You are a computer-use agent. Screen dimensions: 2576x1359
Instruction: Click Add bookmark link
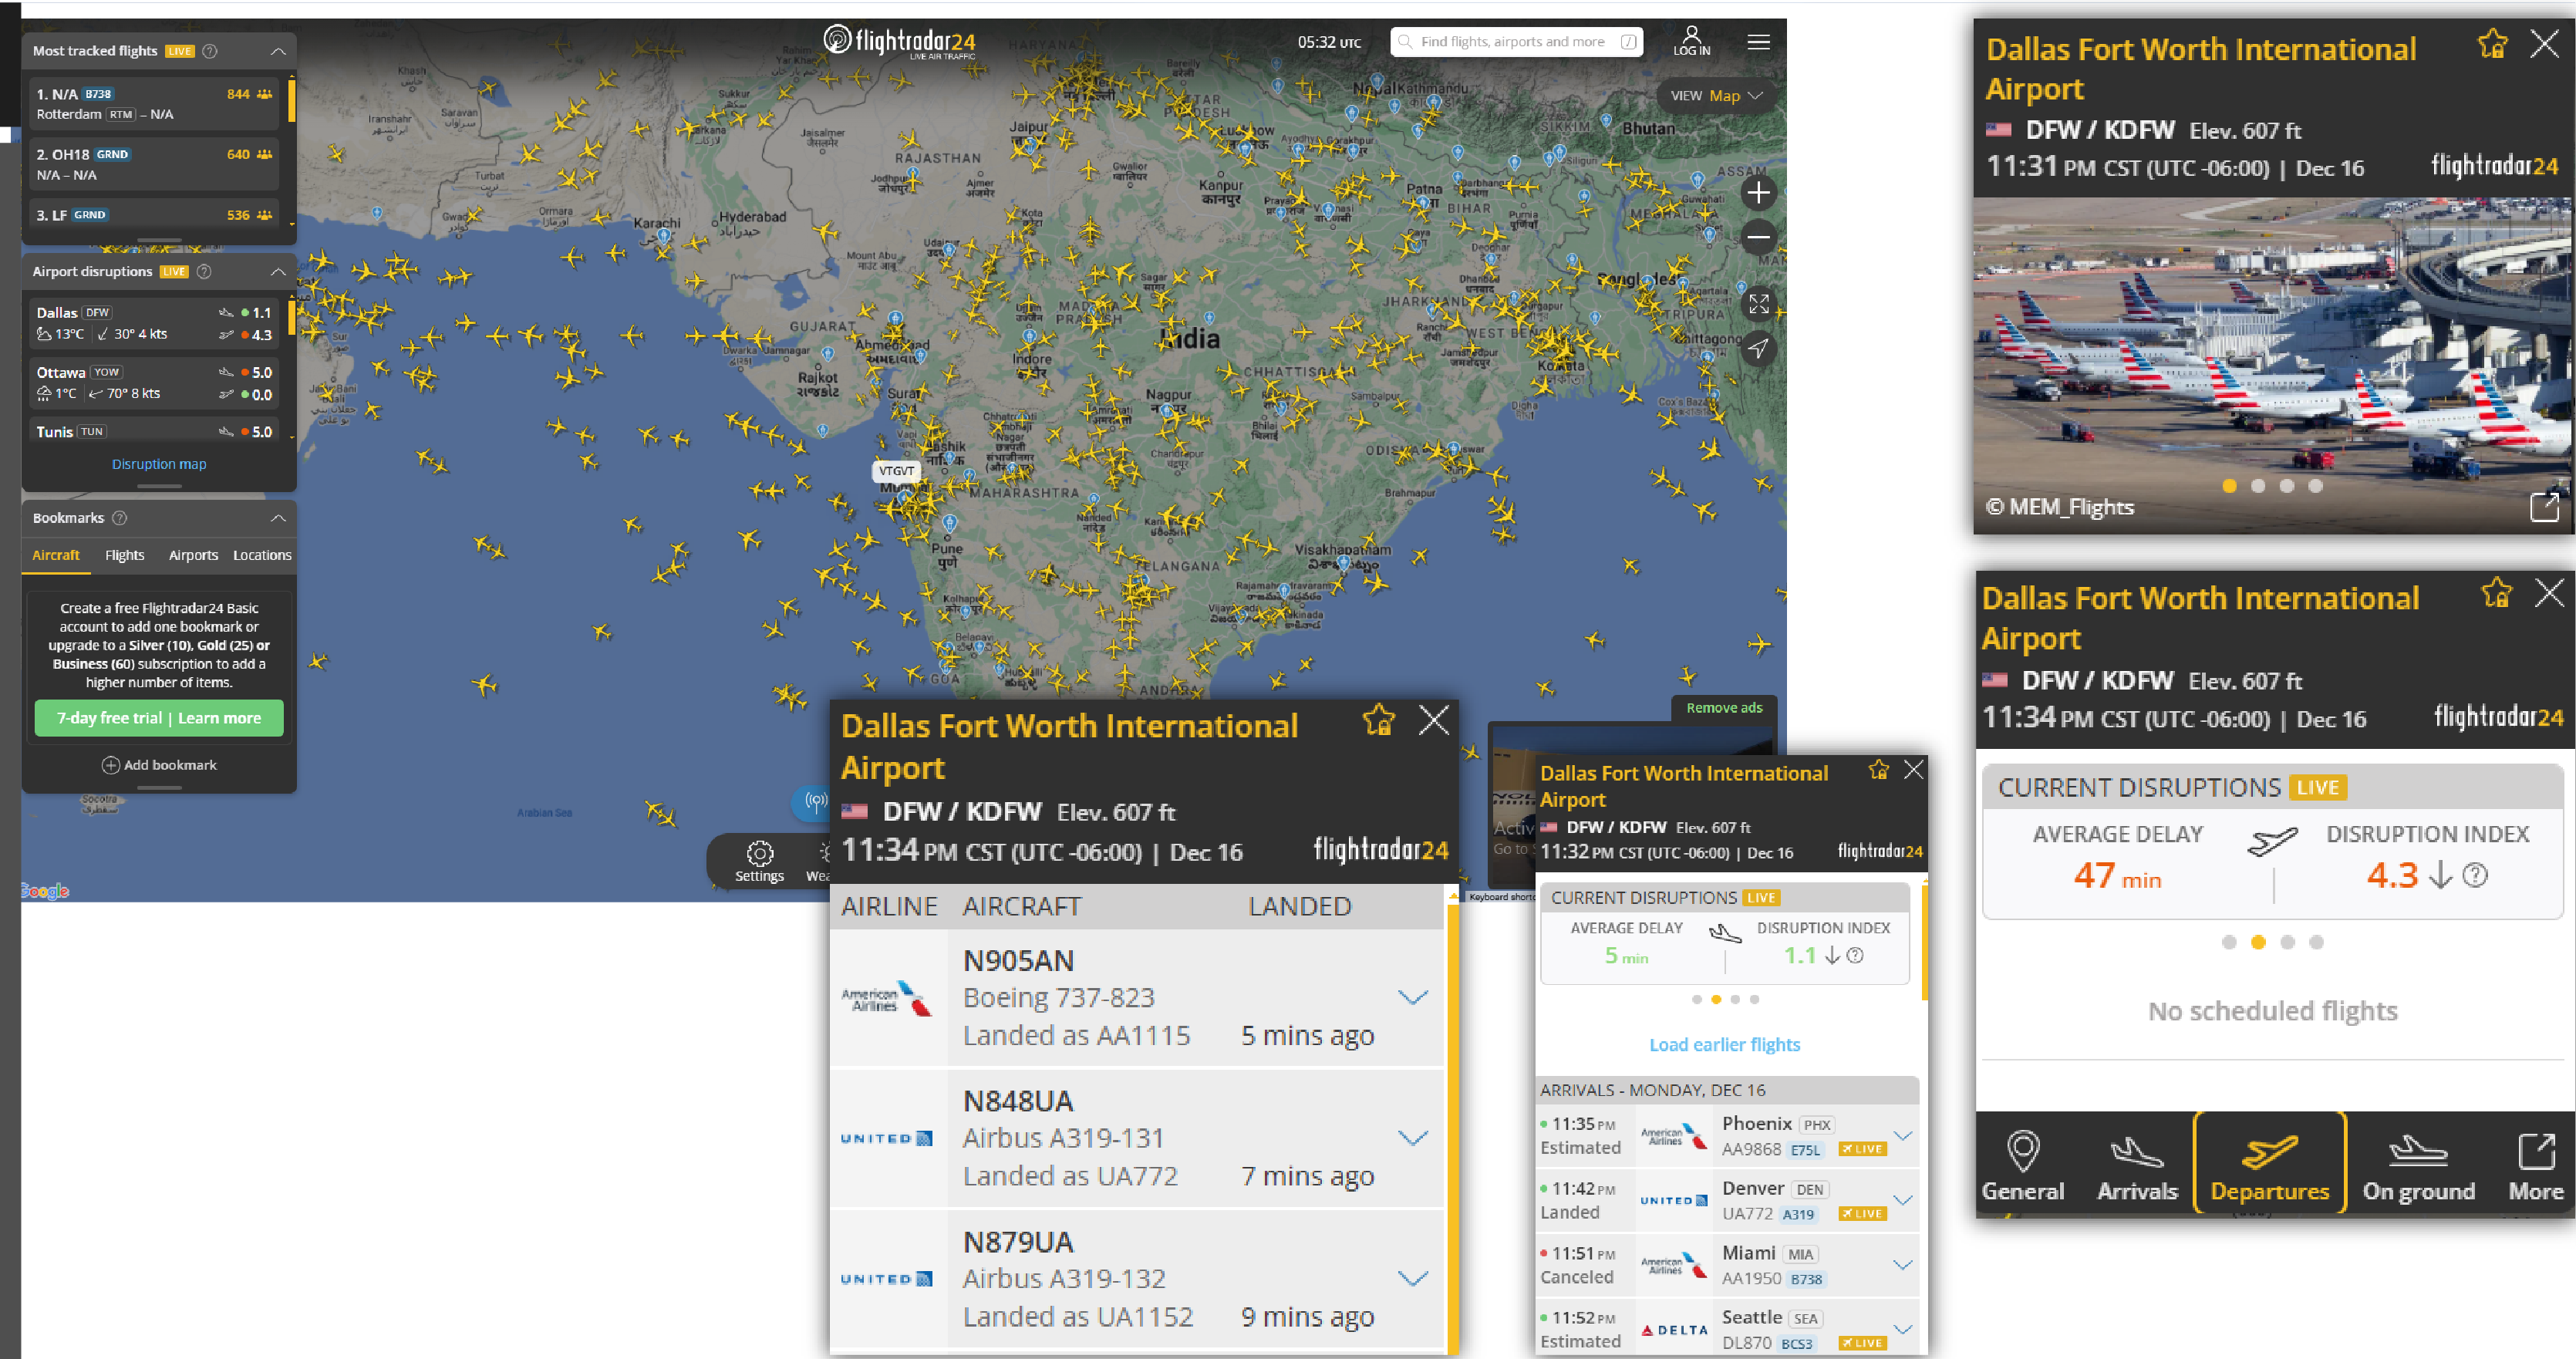coord(157,761)
